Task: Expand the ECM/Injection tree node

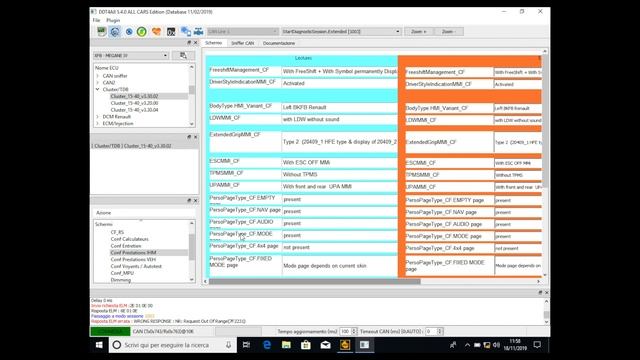Action: pos(98,123)
